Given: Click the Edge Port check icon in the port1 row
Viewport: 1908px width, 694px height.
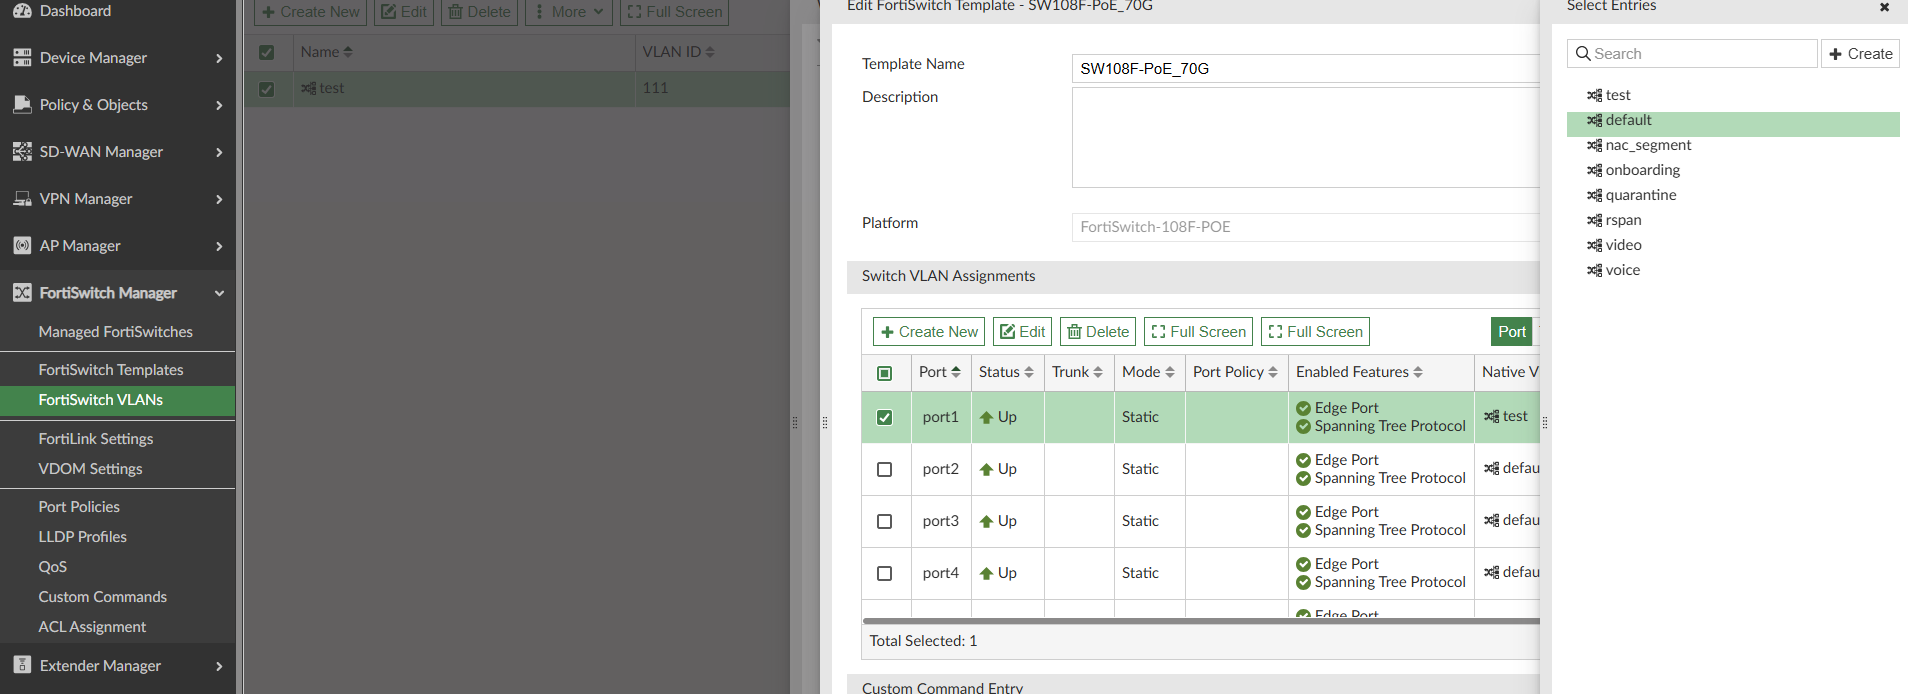Looking at the screenshot, I should point(1303,408).
